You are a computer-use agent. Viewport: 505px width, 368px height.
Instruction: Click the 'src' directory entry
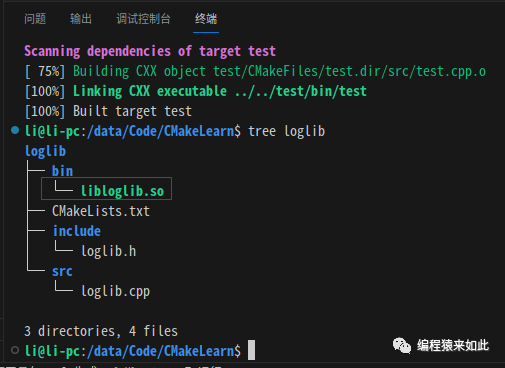(x=62, y=271)
